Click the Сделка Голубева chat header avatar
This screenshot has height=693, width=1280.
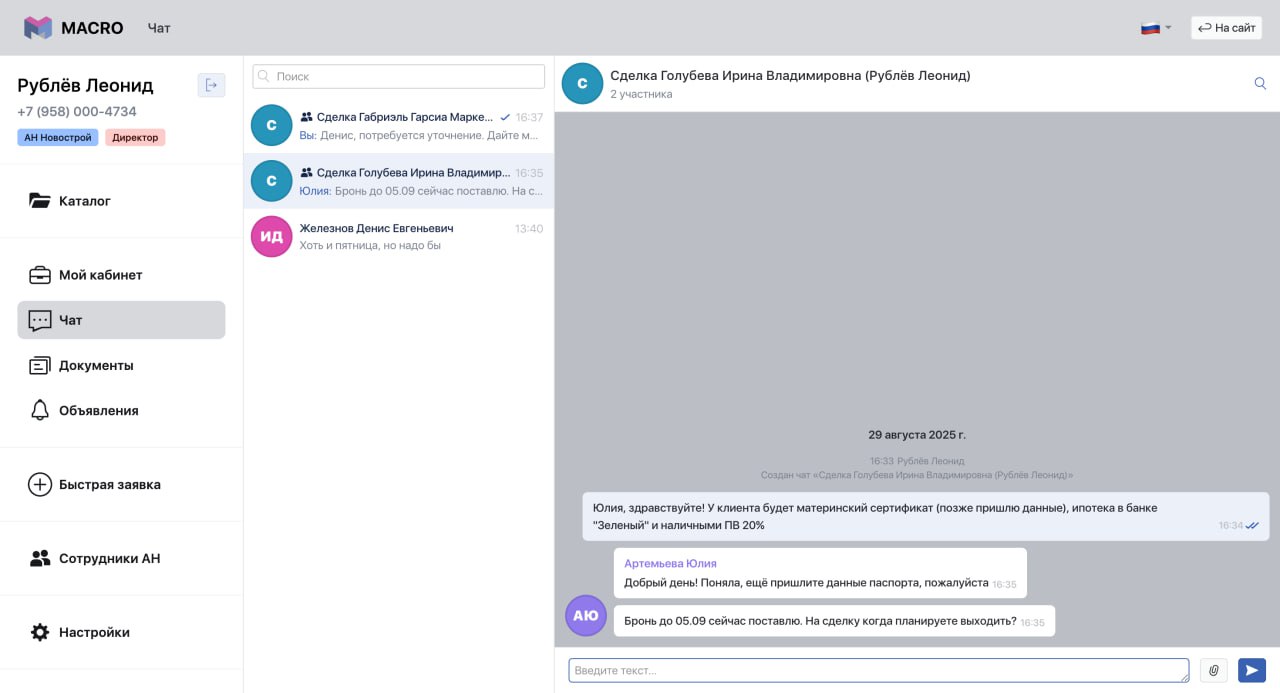(582, 84)
